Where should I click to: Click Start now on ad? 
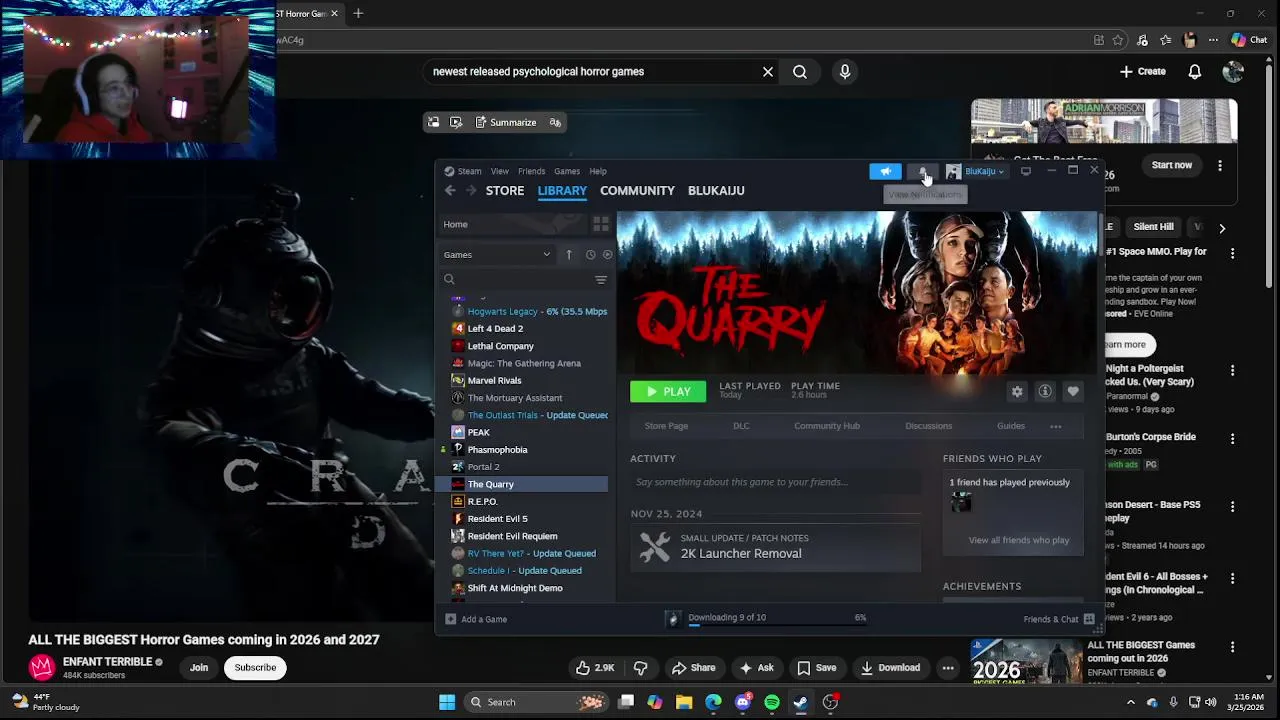click(x=1171, y=165)
